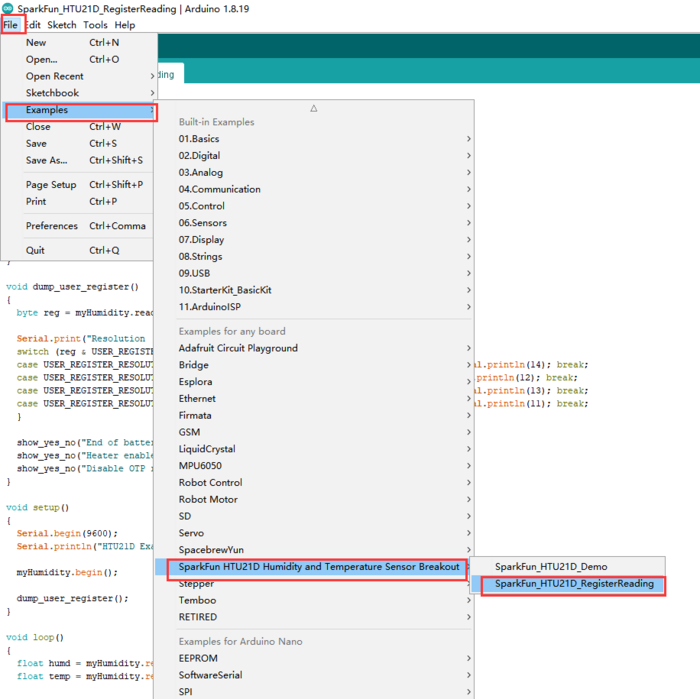This screenshot has height=699, width=700.
Task: Open the Robot Motor examples submenu
Action: point(314,499)
